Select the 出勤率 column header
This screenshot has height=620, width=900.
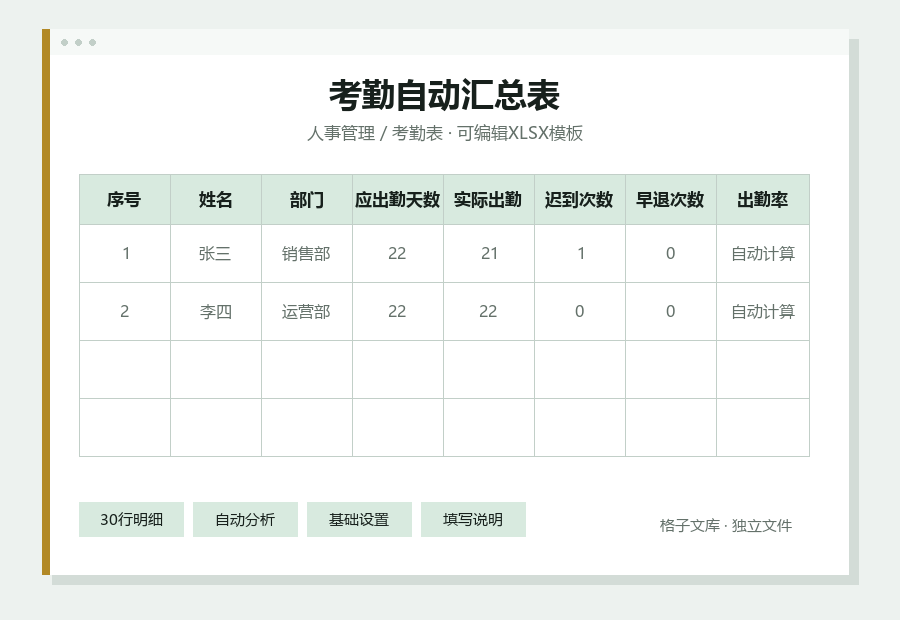[x=763, y=200]
